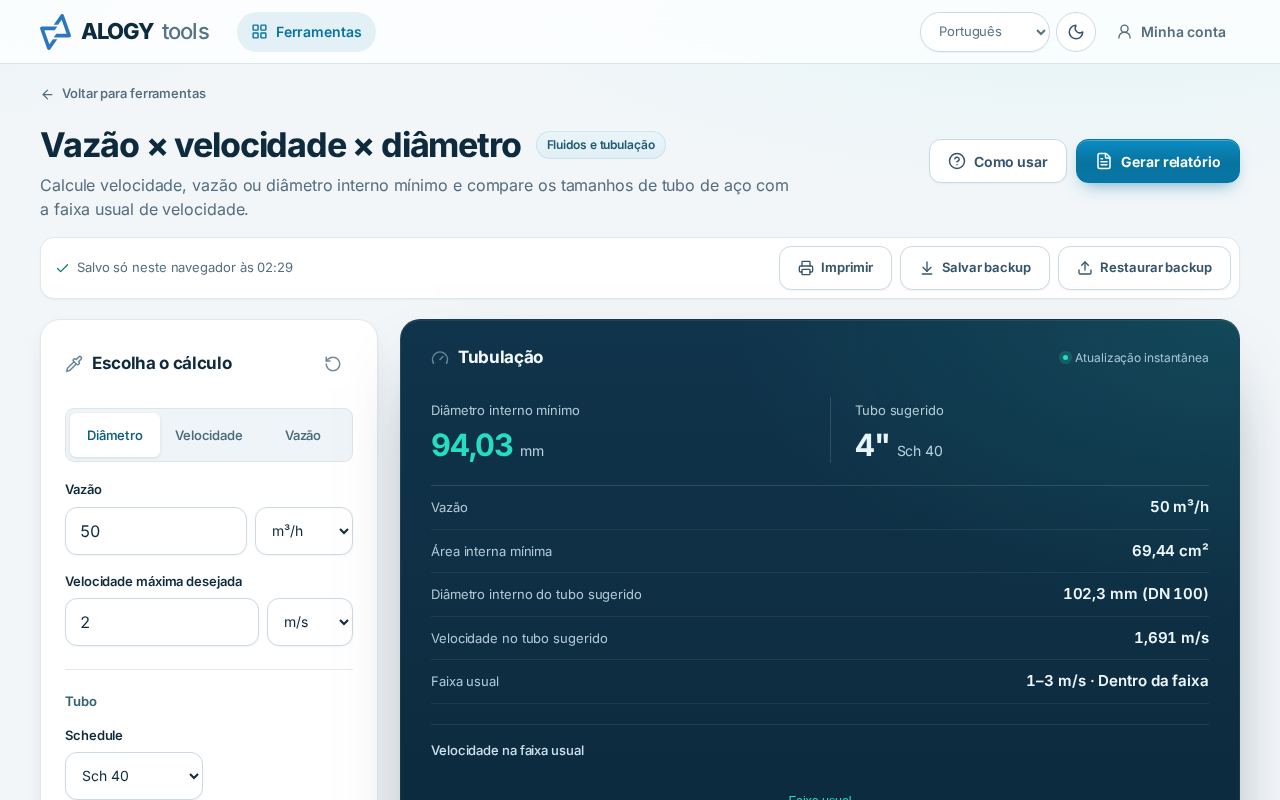Click the Atualização instantânea green dot
This screenshot has height=800, width=1280.
1065,358
